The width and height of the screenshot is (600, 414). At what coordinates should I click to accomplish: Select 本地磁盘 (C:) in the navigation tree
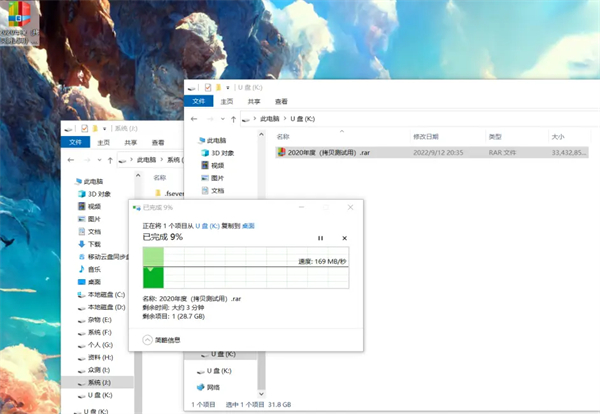click(106, 295)
